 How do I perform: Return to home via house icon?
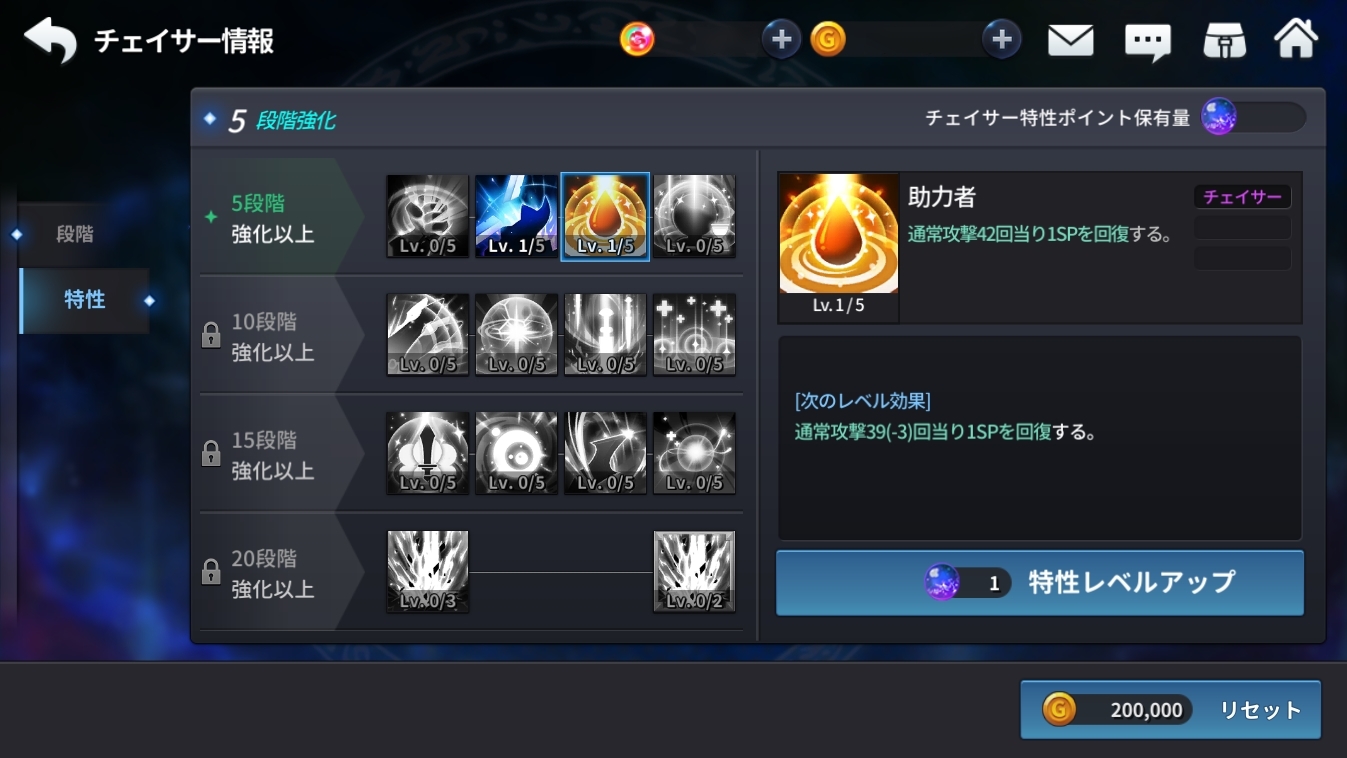coord(1295,39)
